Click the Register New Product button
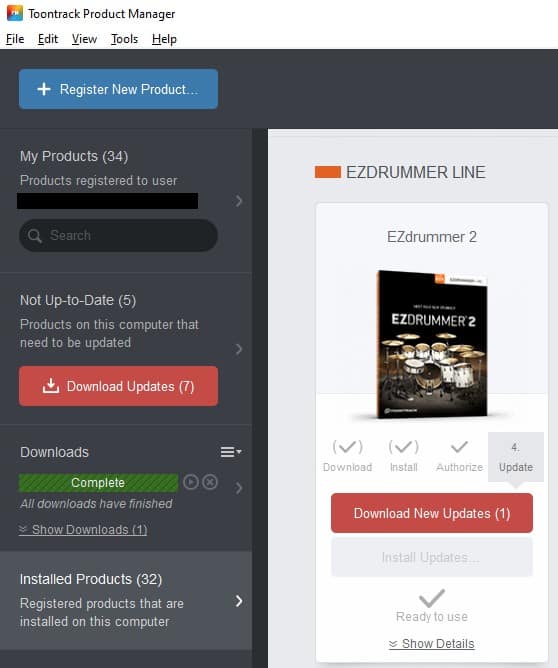The image size is (558, 668). [x=118, y=89]
